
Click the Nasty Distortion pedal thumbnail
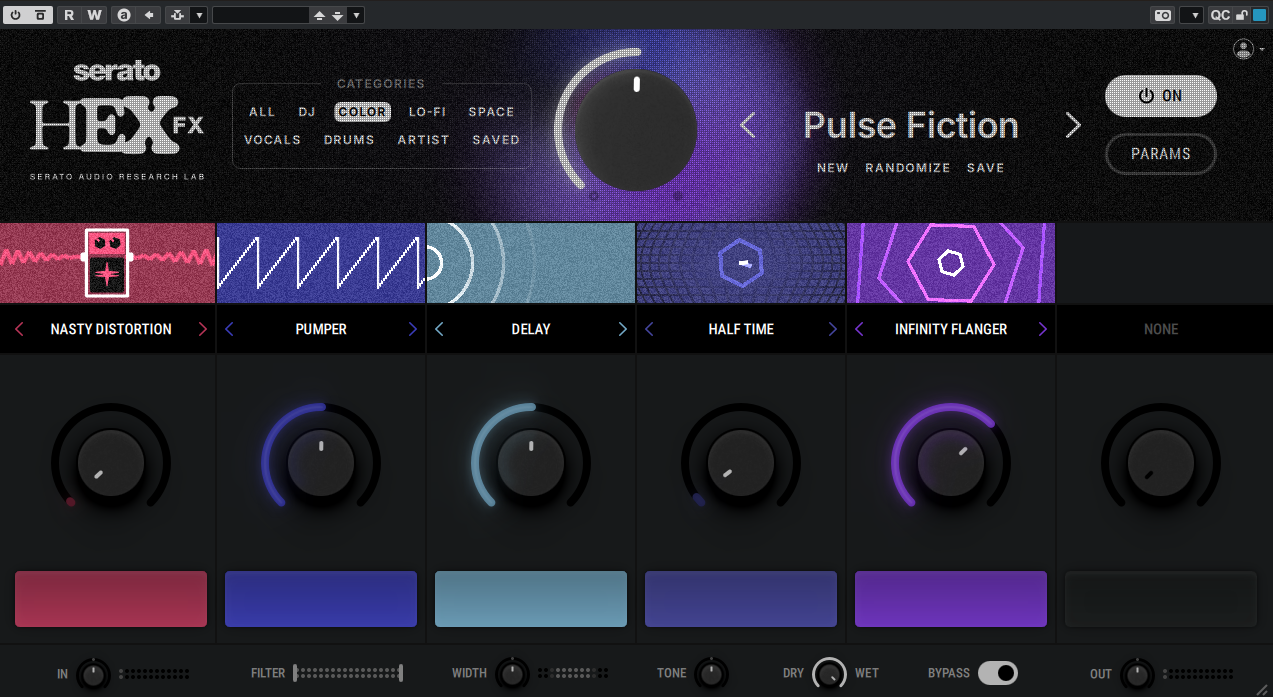click(x=108, y=263)
